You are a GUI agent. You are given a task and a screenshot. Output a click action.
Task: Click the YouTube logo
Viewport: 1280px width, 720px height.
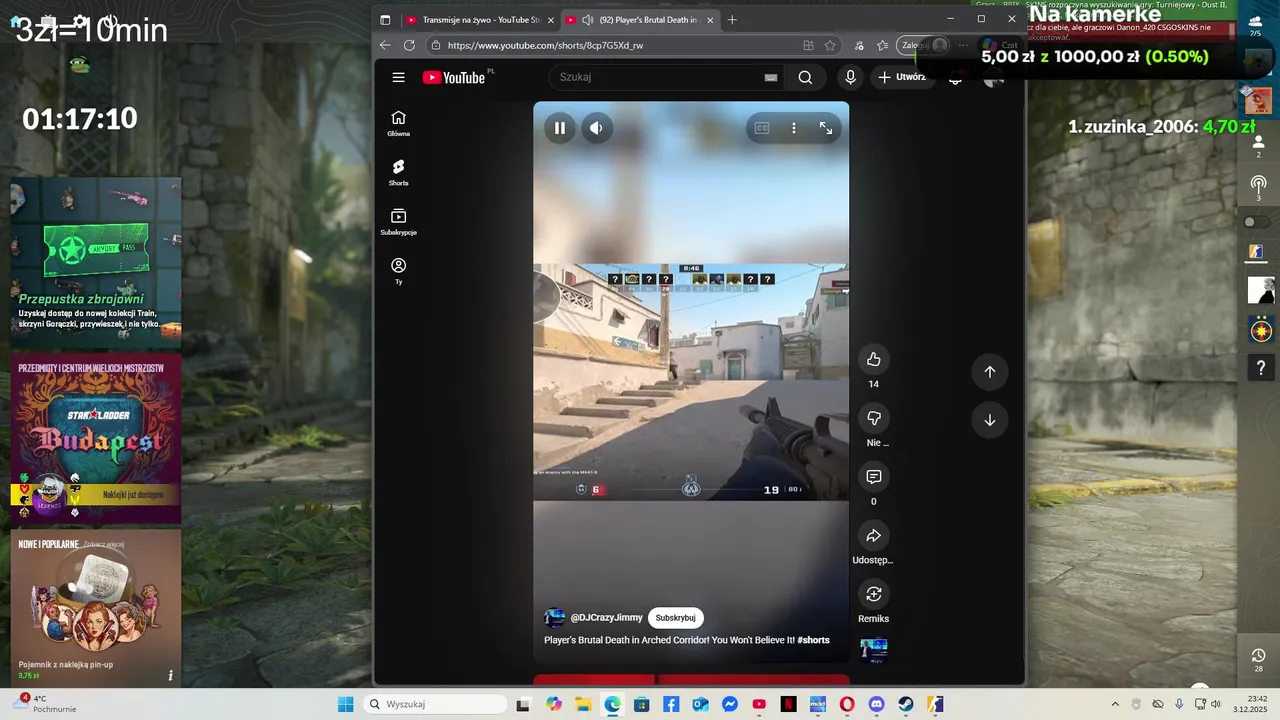[x=454, y=77]
